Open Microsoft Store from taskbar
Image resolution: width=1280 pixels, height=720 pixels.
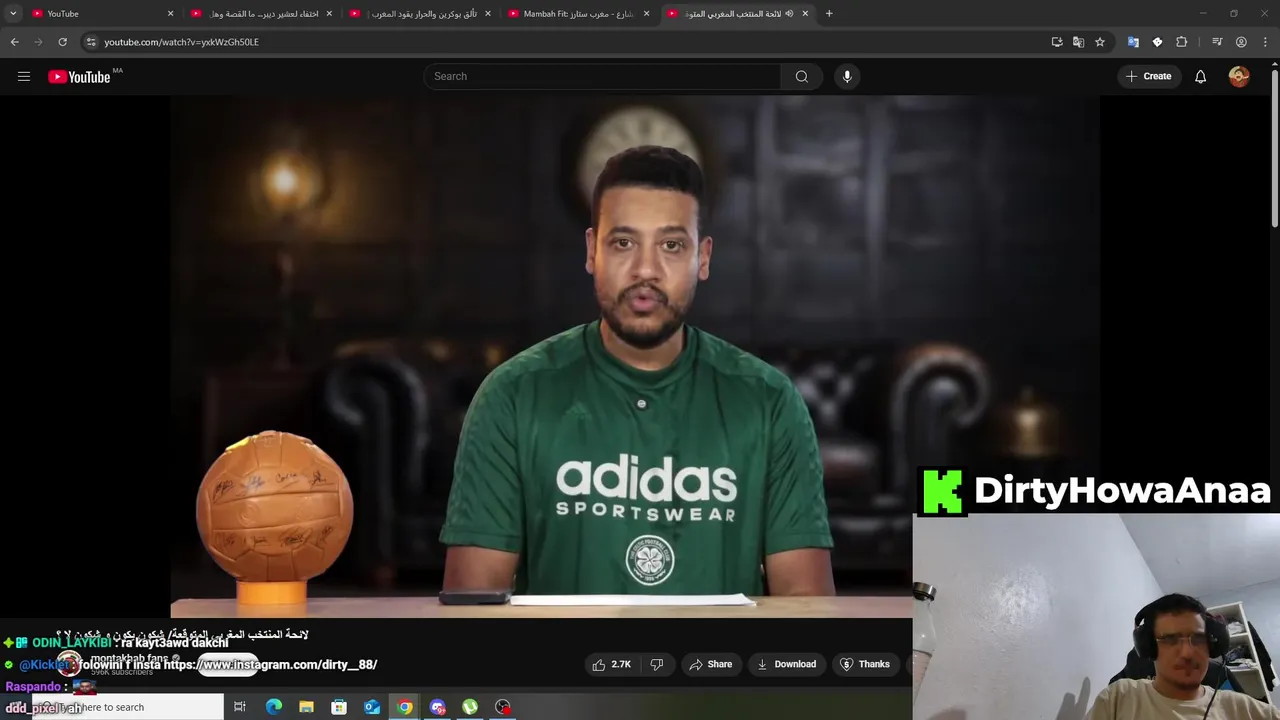[x=339, y=707]
